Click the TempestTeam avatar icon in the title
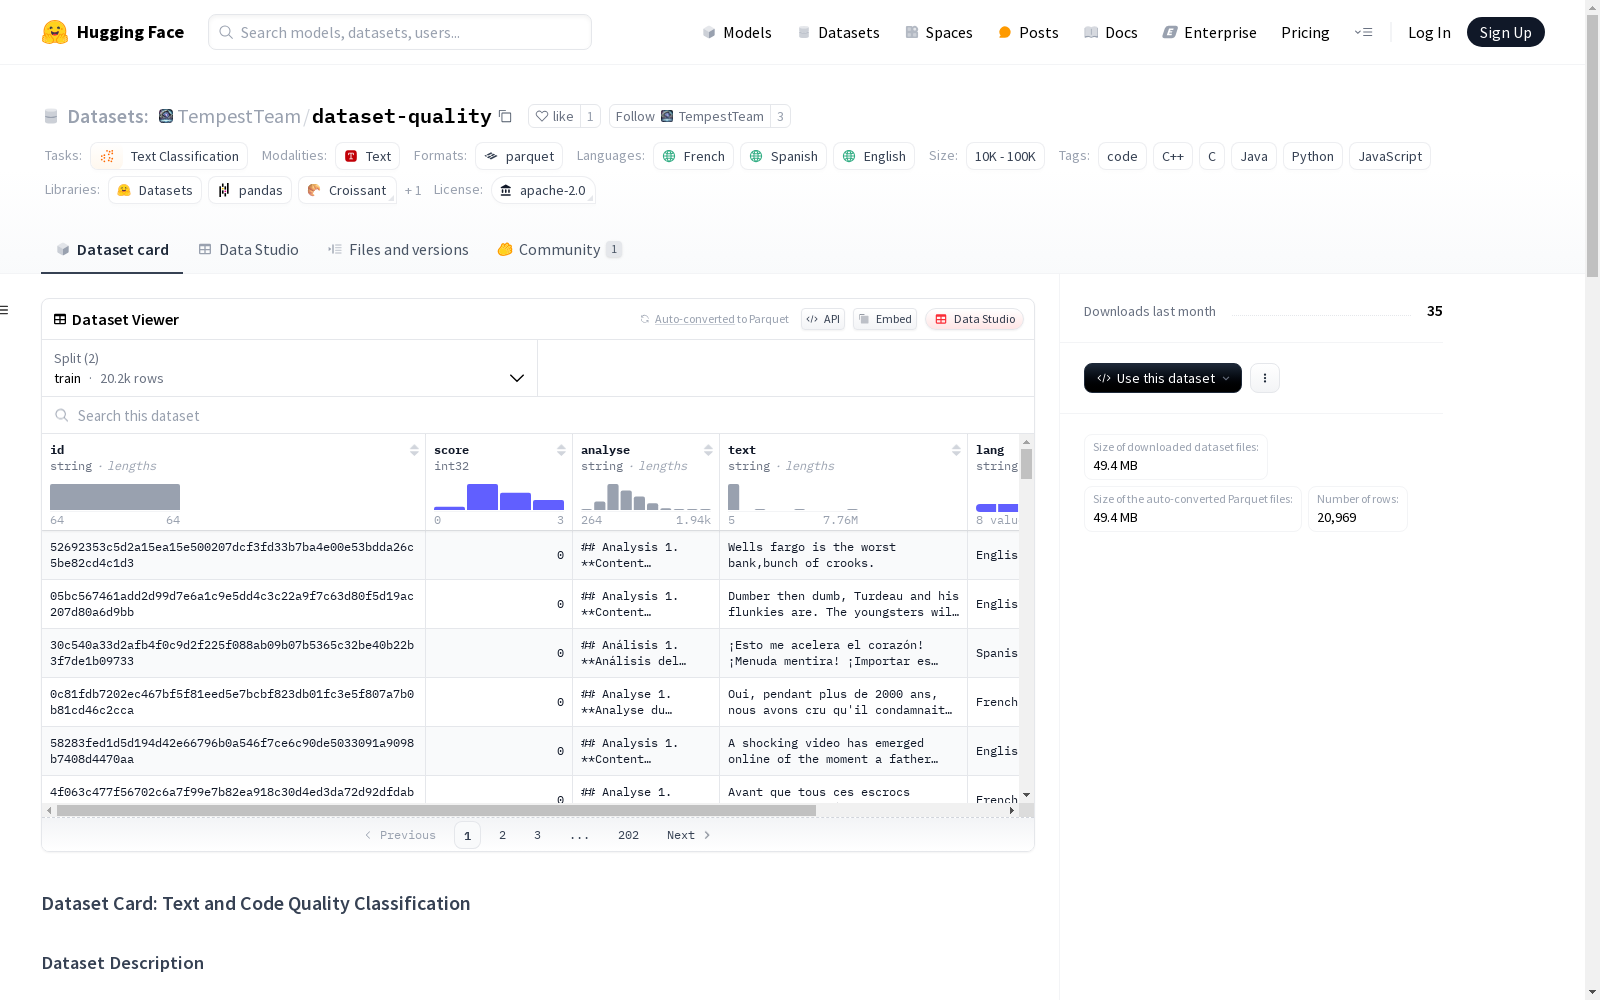The width and height of the screenshot is (1600, 1000). click(x=166, y=116)
